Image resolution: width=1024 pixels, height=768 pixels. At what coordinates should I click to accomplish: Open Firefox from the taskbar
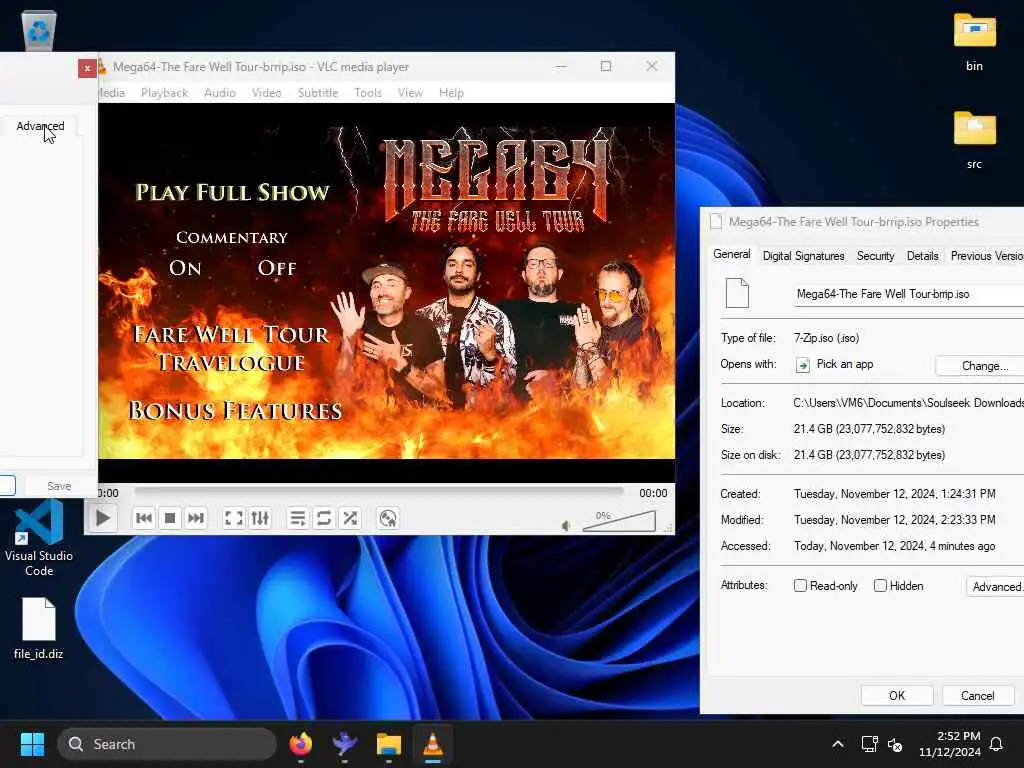click(x=300, y=744)
